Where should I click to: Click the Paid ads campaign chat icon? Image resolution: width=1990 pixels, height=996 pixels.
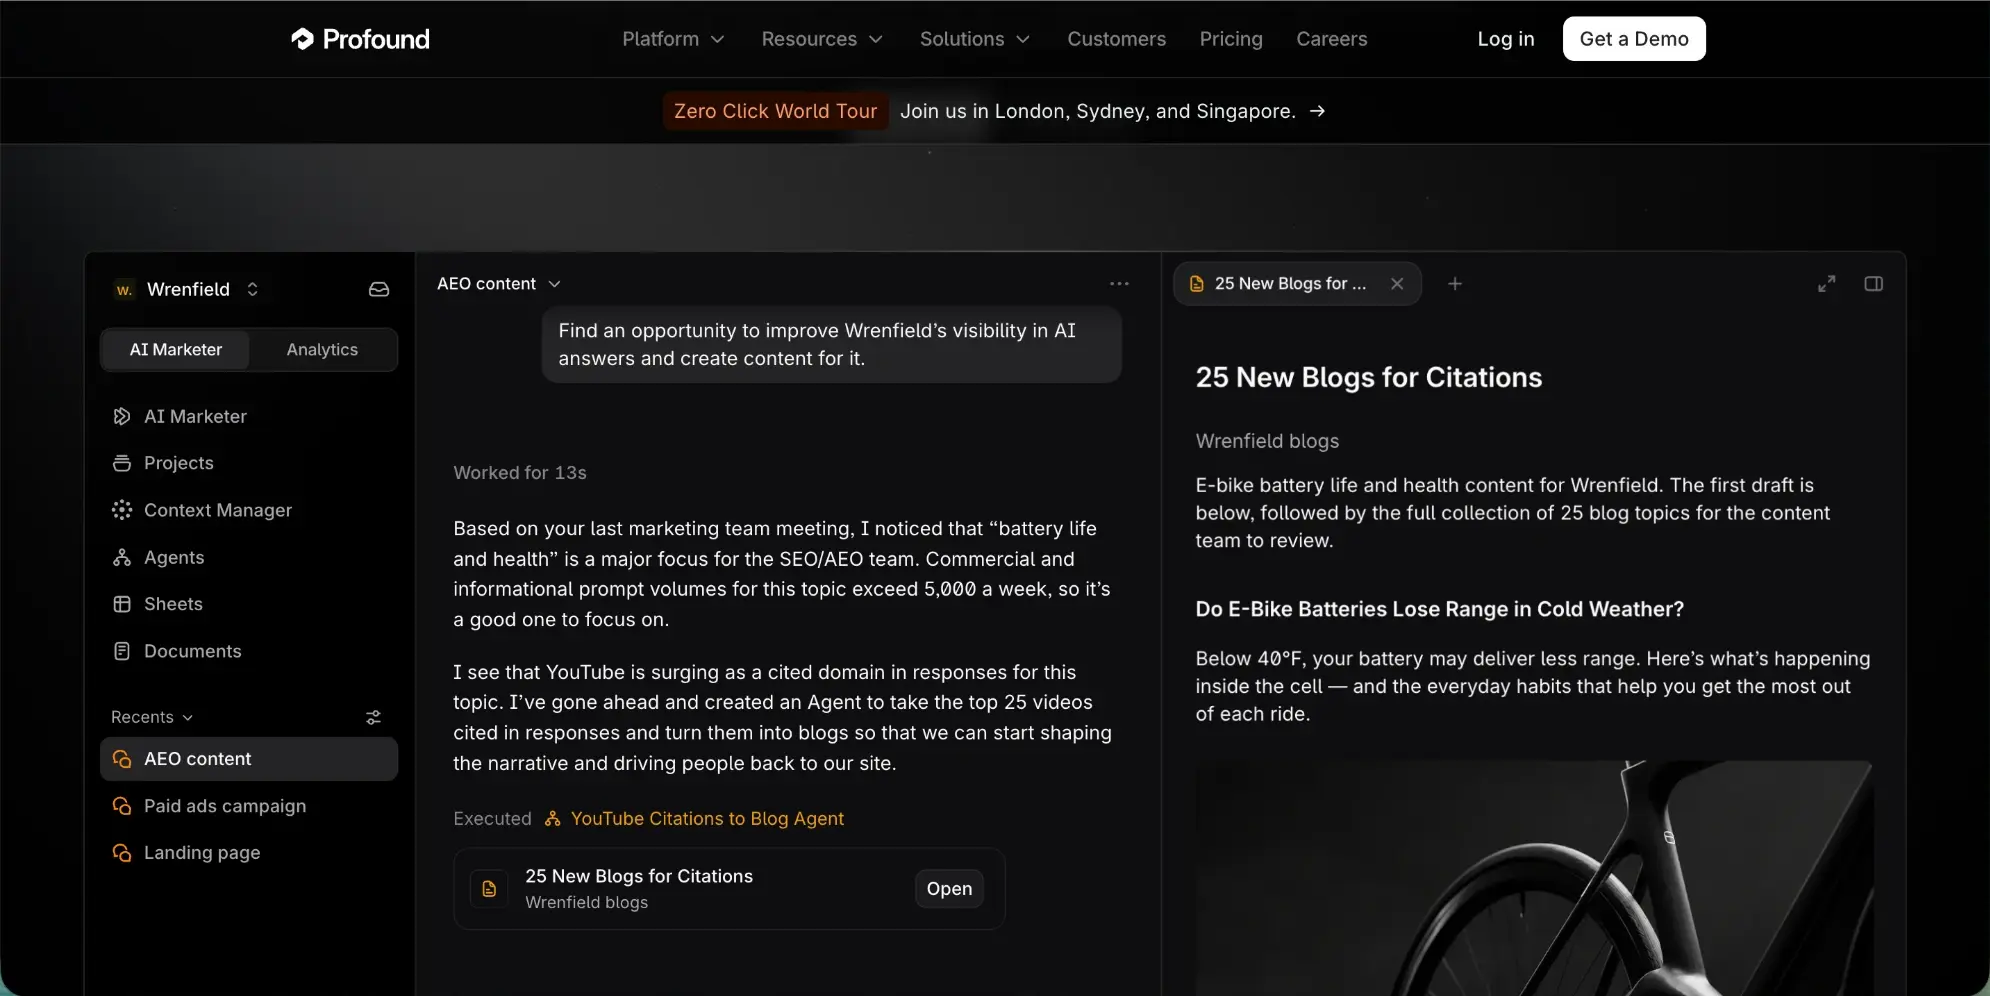[122, 806]
